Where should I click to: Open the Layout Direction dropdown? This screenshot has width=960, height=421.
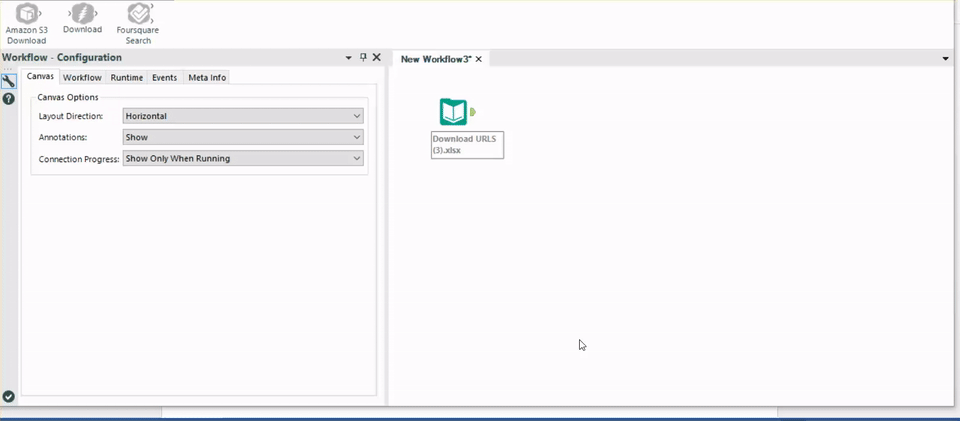[243, 116]
